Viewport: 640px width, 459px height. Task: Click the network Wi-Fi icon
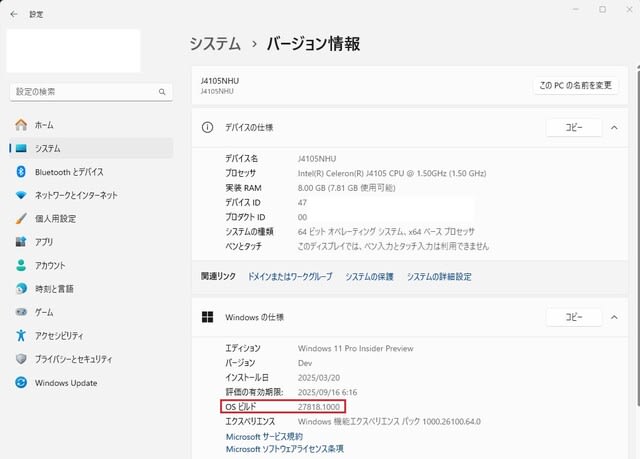point(21,195)
